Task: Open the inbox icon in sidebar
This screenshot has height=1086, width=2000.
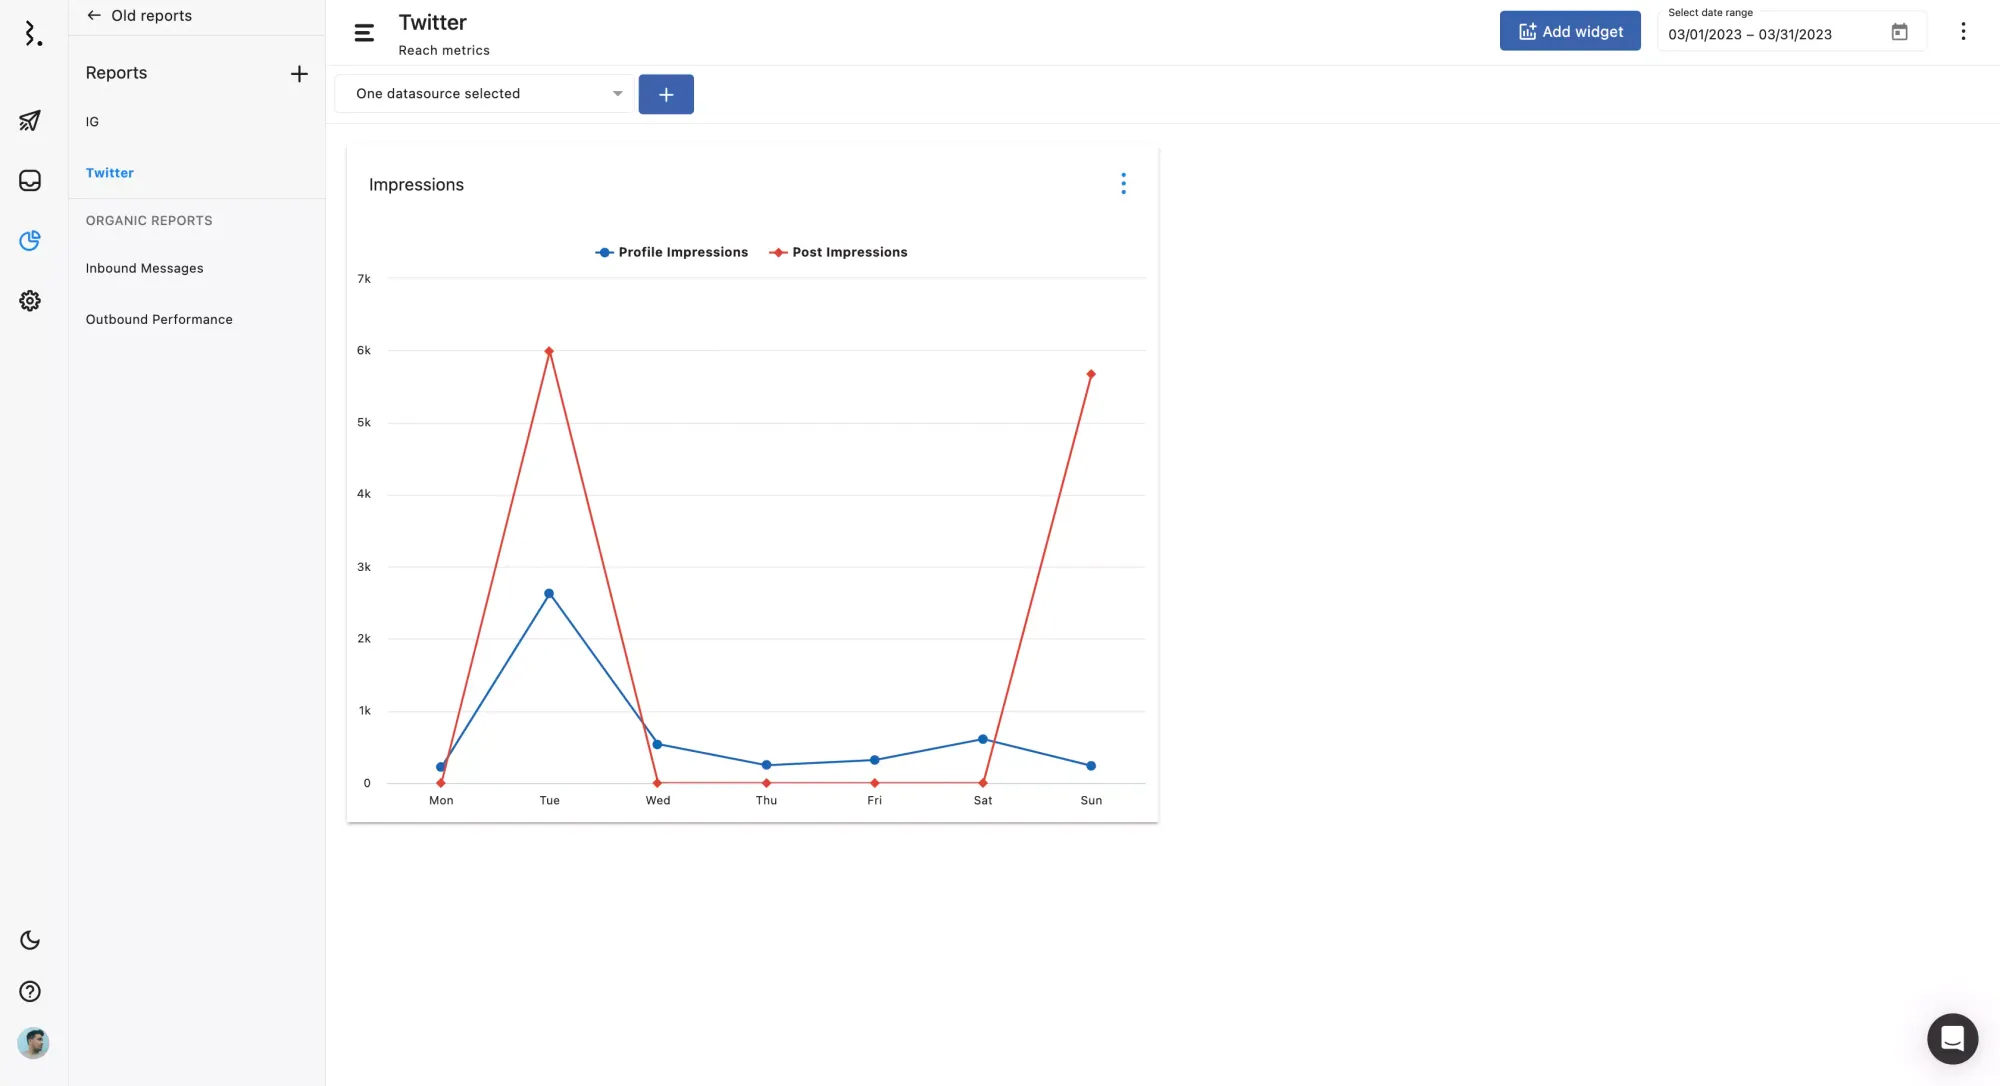Action: [30, 180]
